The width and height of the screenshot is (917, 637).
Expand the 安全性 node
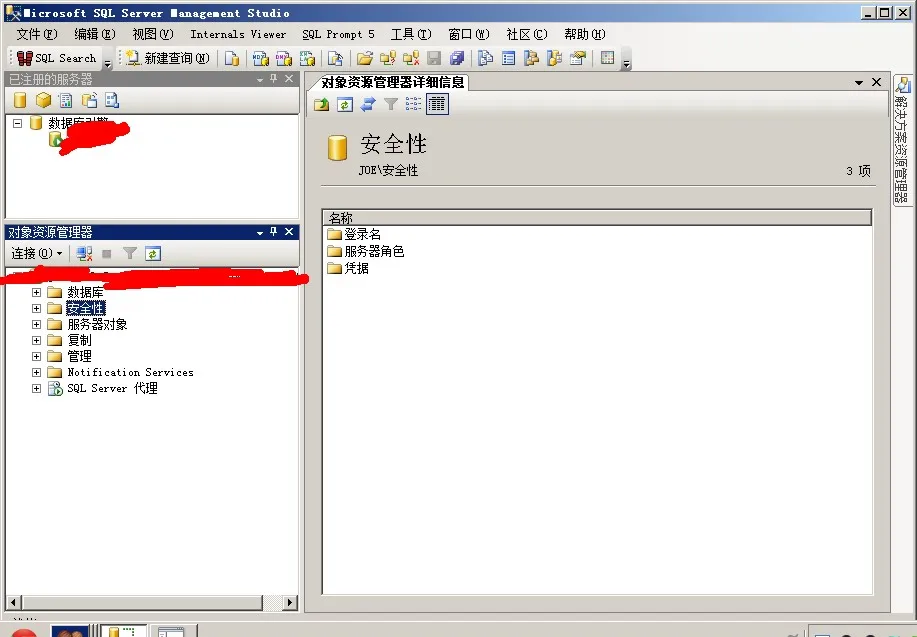click(36, 308)
